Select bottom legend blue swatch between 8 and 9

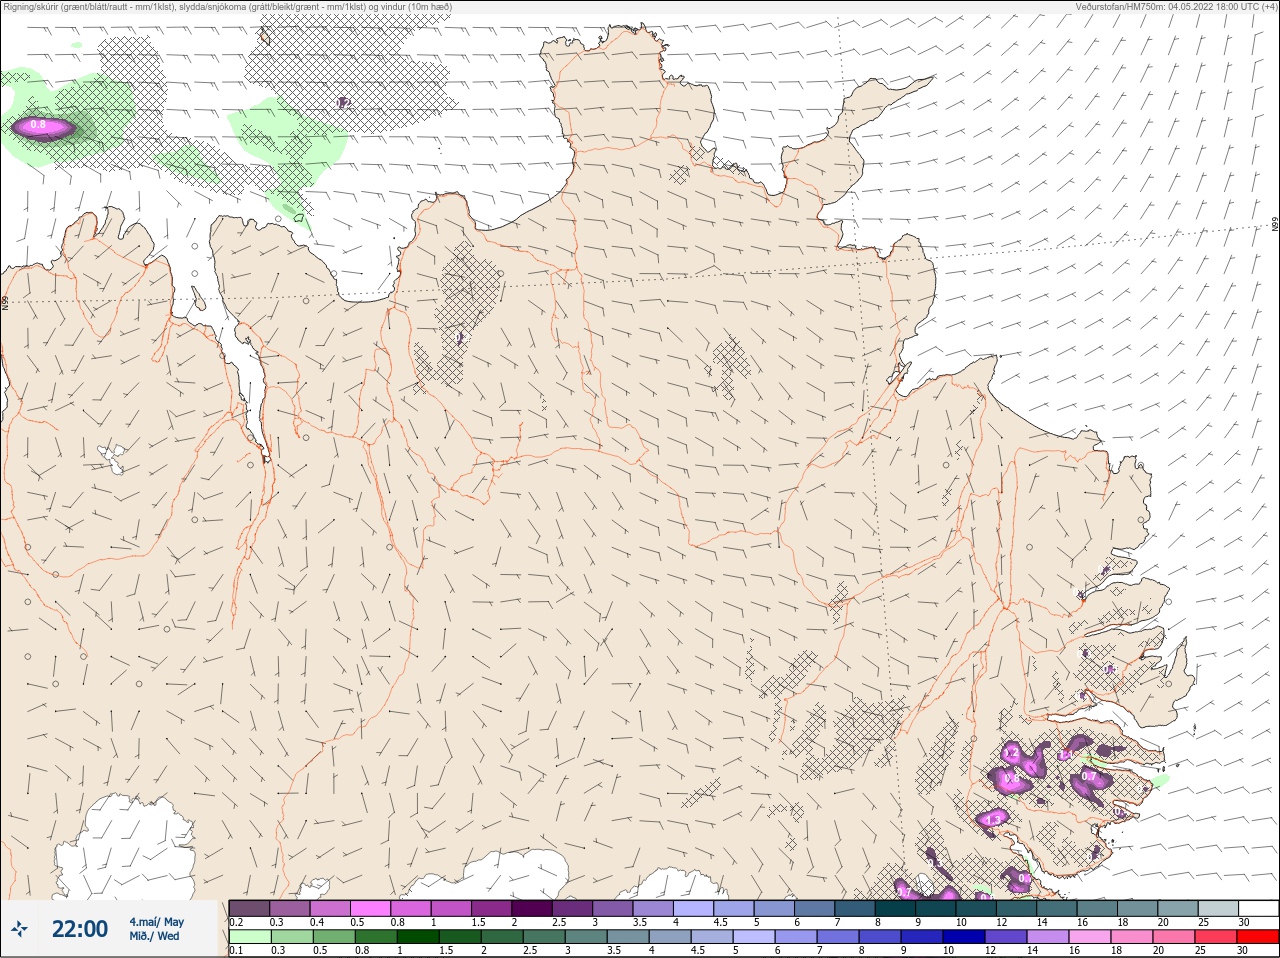pyautogui.click(x=879, y=937)
